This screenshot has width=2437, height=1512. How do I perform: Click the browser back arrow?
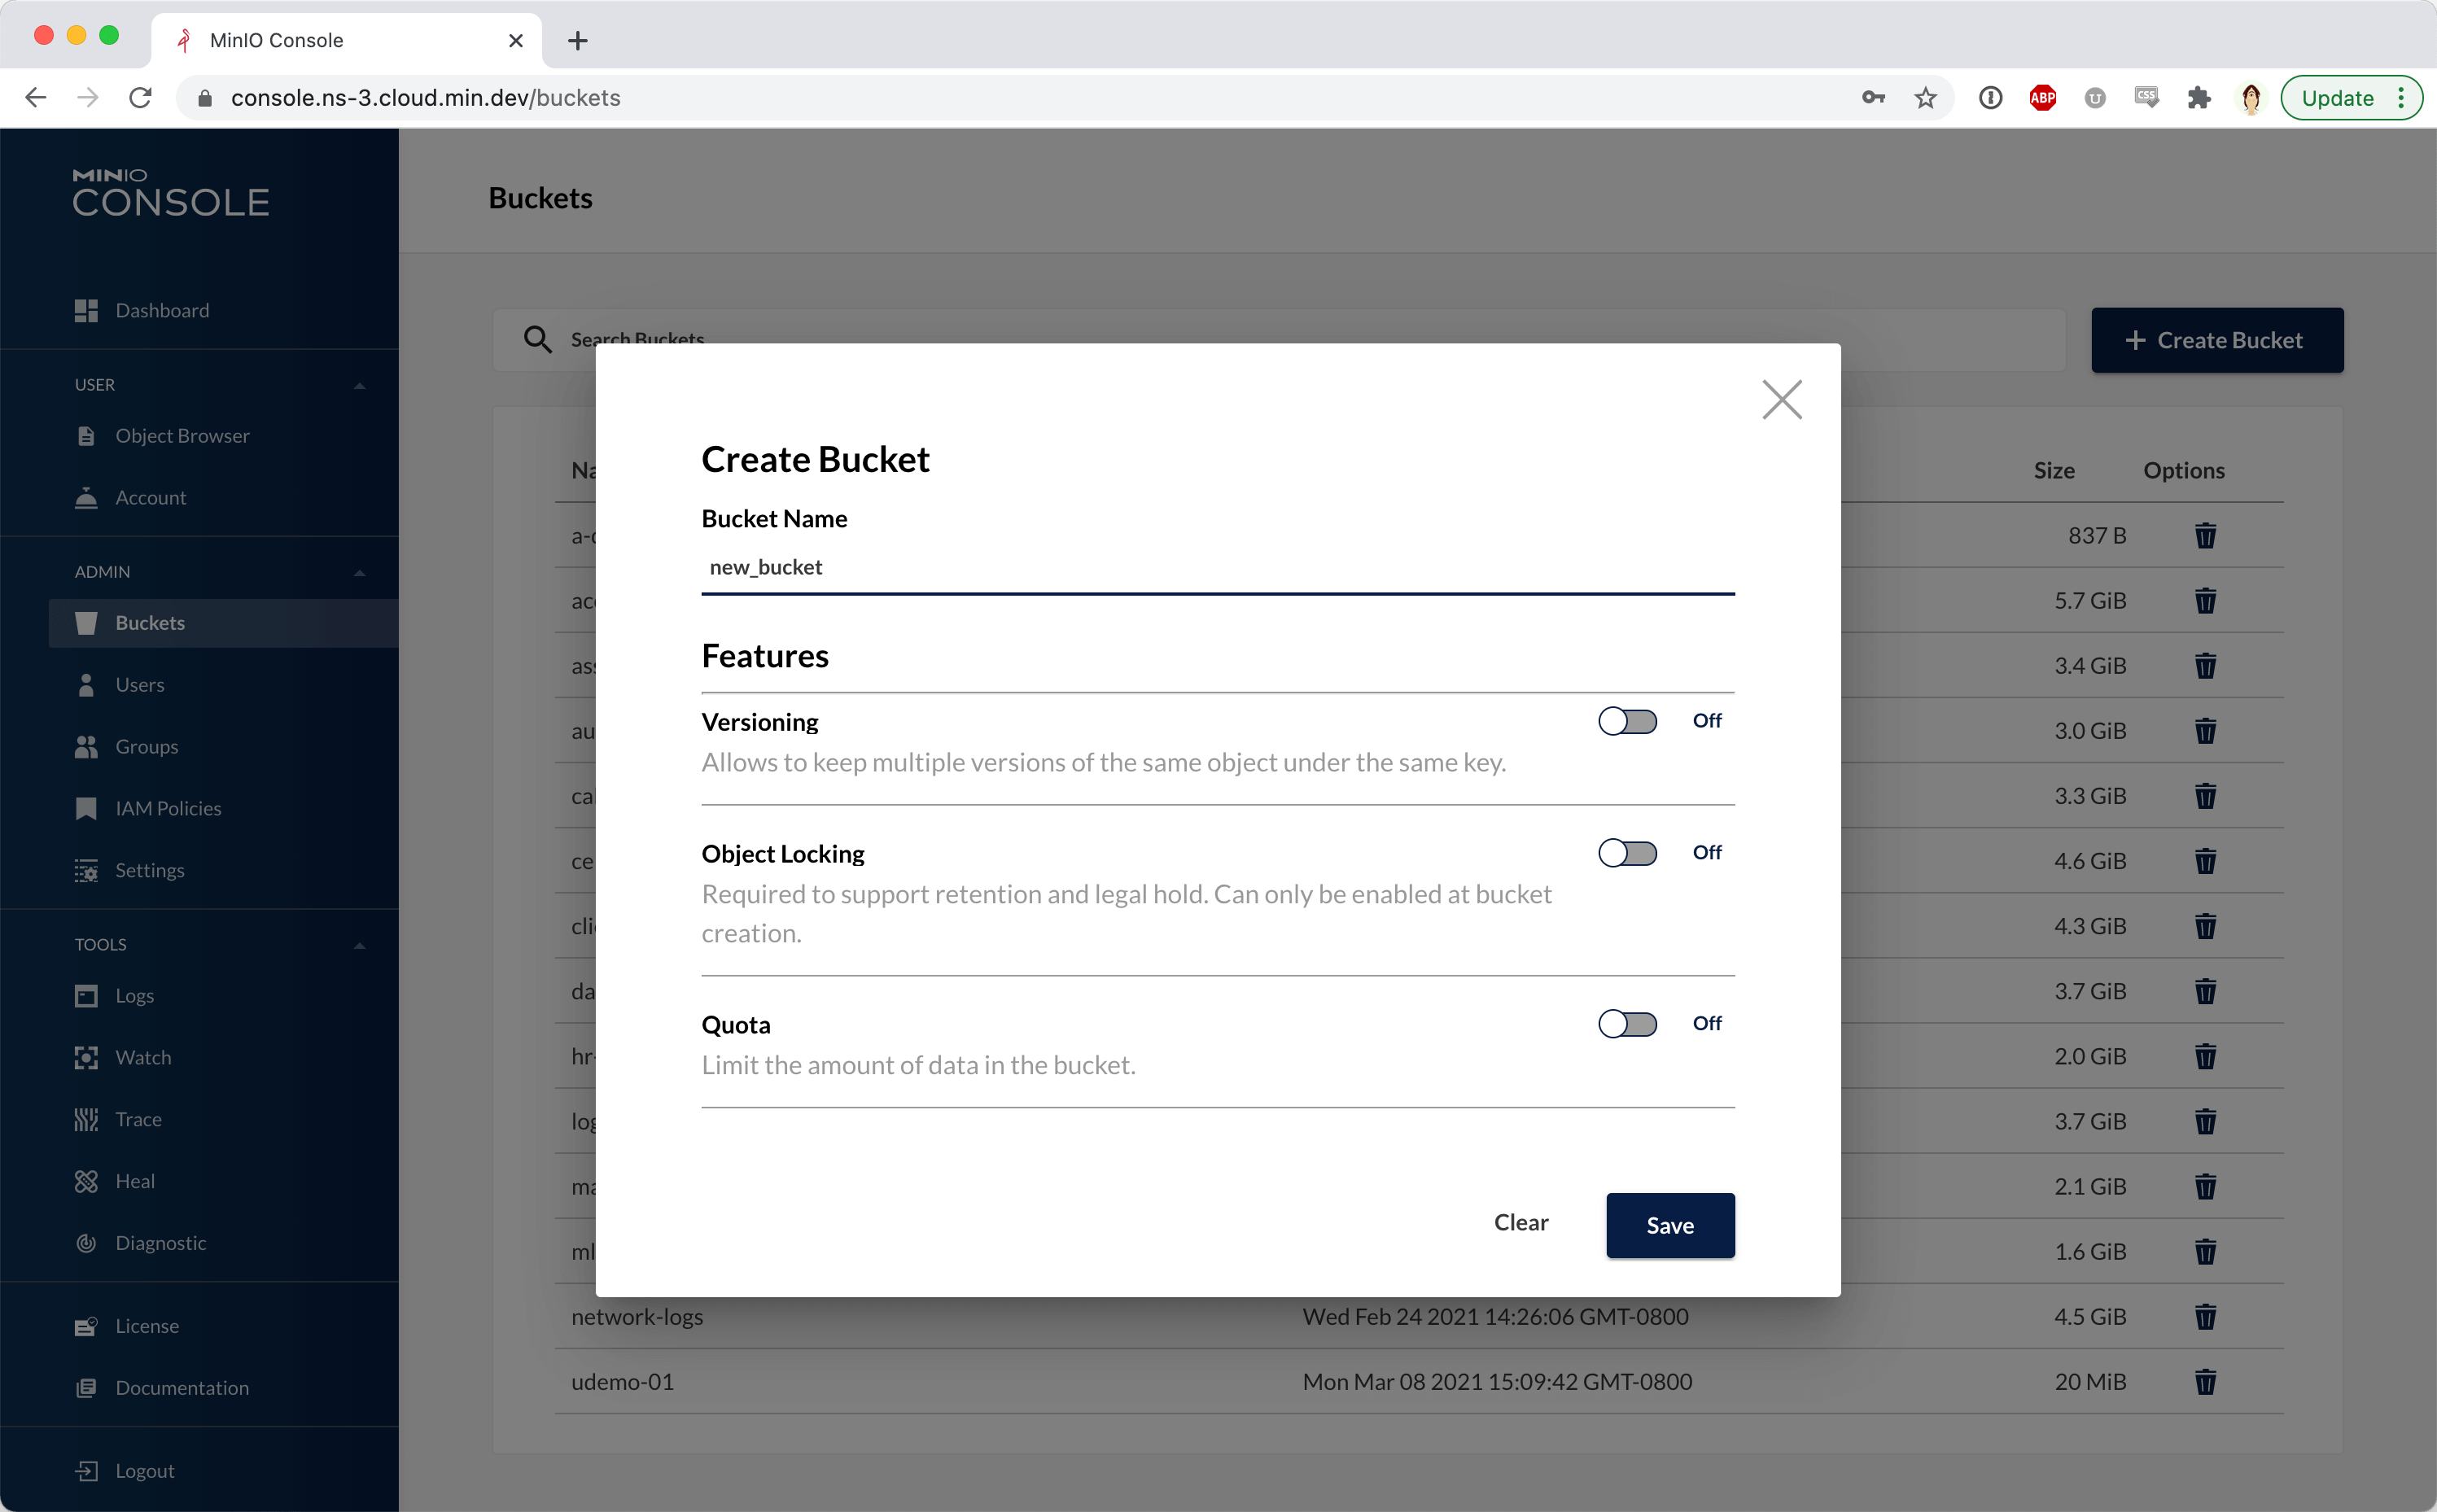pos(36,97)
